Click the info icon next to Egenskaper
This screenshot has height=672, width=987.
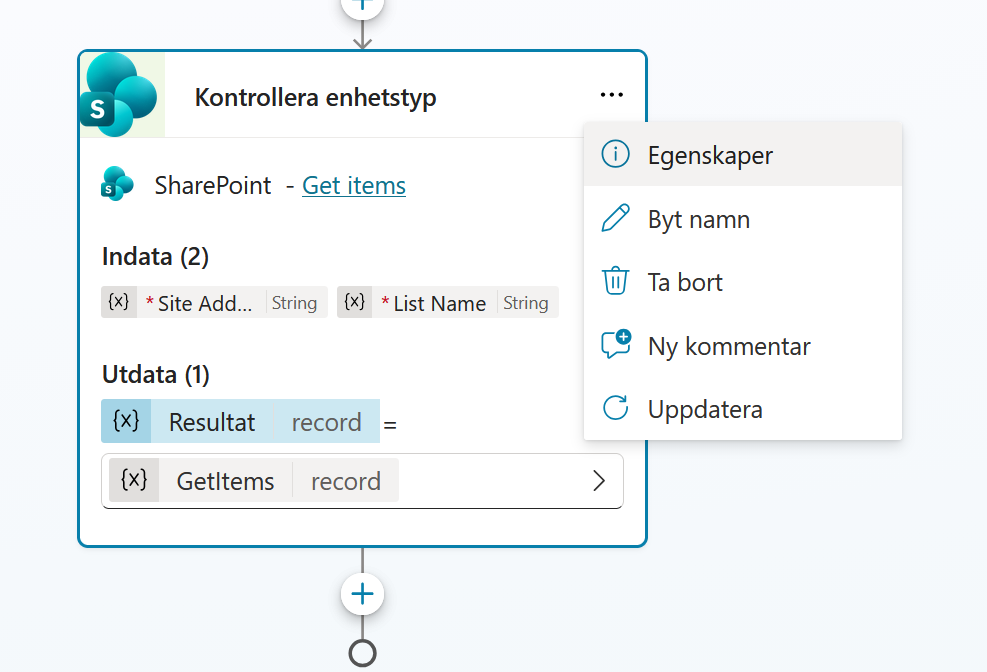click(x=615, y=154)
